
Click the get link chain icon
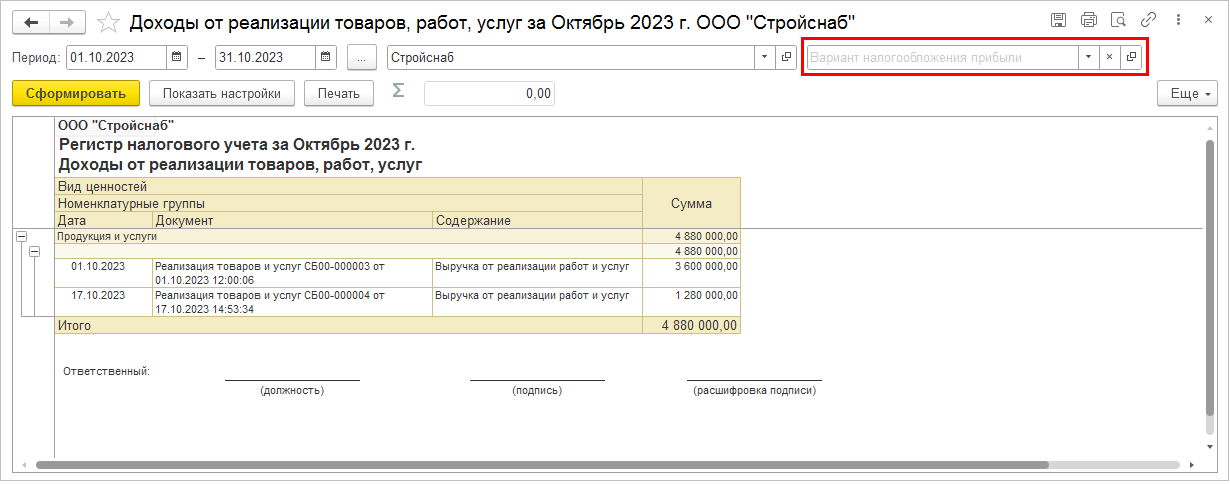[x=1150, y=20]
